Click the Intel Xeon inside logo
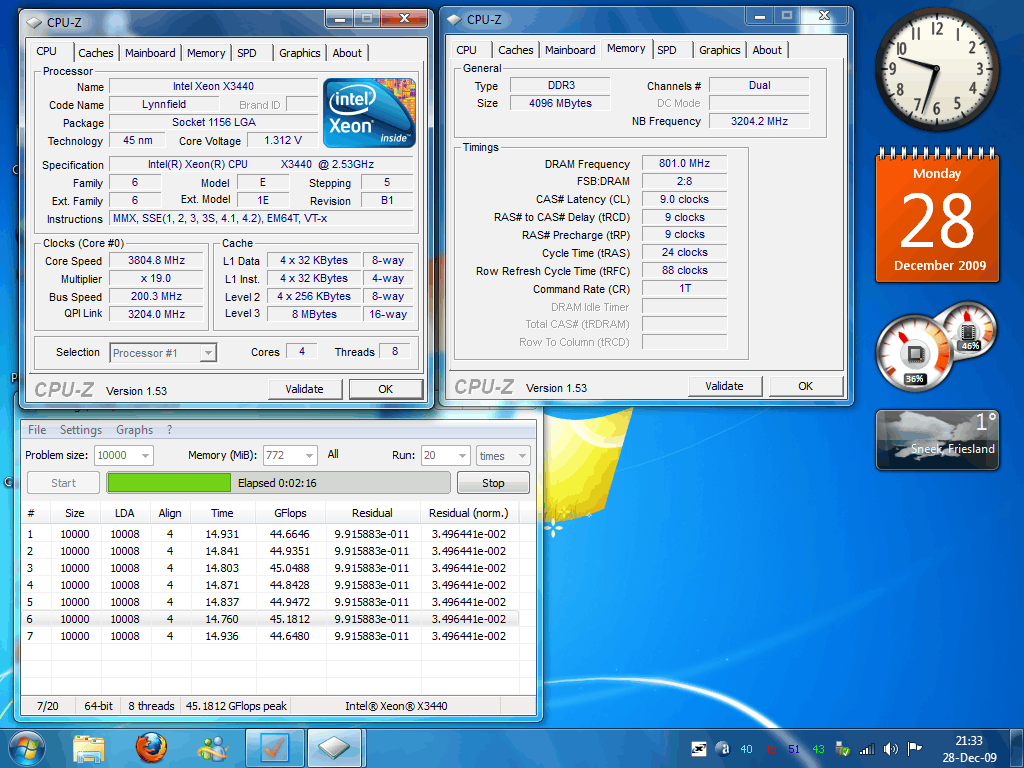The image size is (1024, 768). (369, 113)
